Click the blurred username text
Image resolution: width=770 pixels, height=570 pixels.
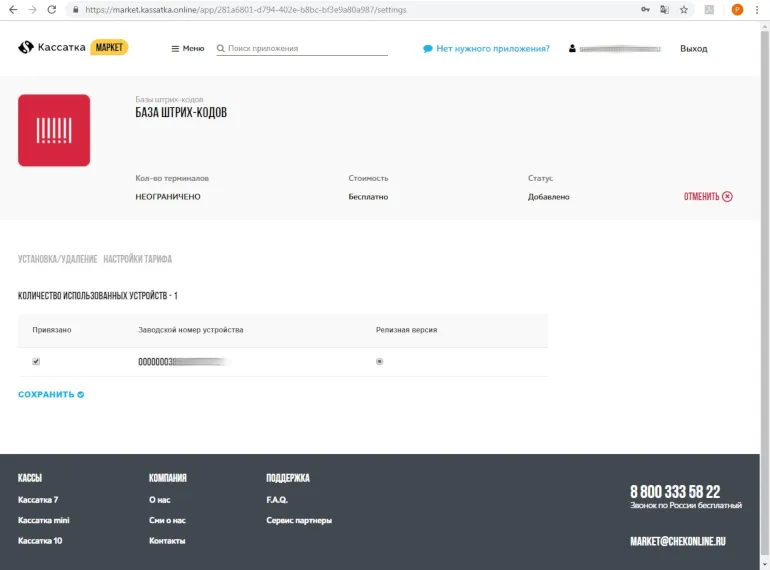click(620, 49)
